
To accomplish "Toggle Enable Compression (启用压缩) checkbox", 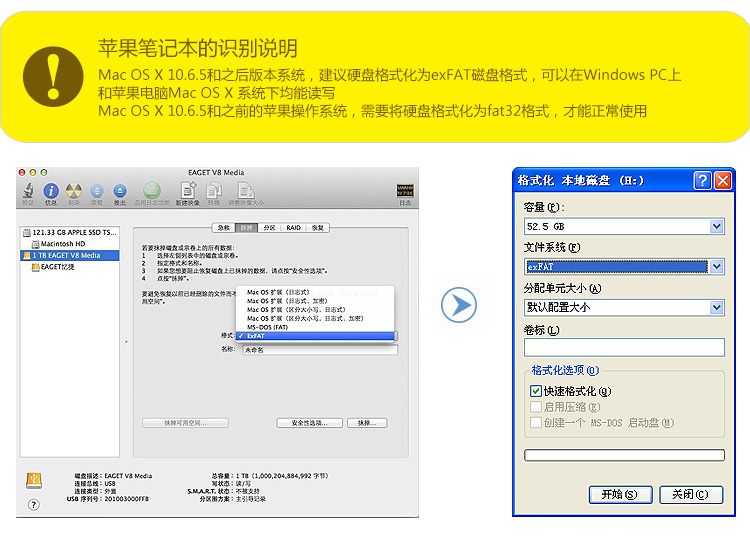I will click(x=536, y=407).
